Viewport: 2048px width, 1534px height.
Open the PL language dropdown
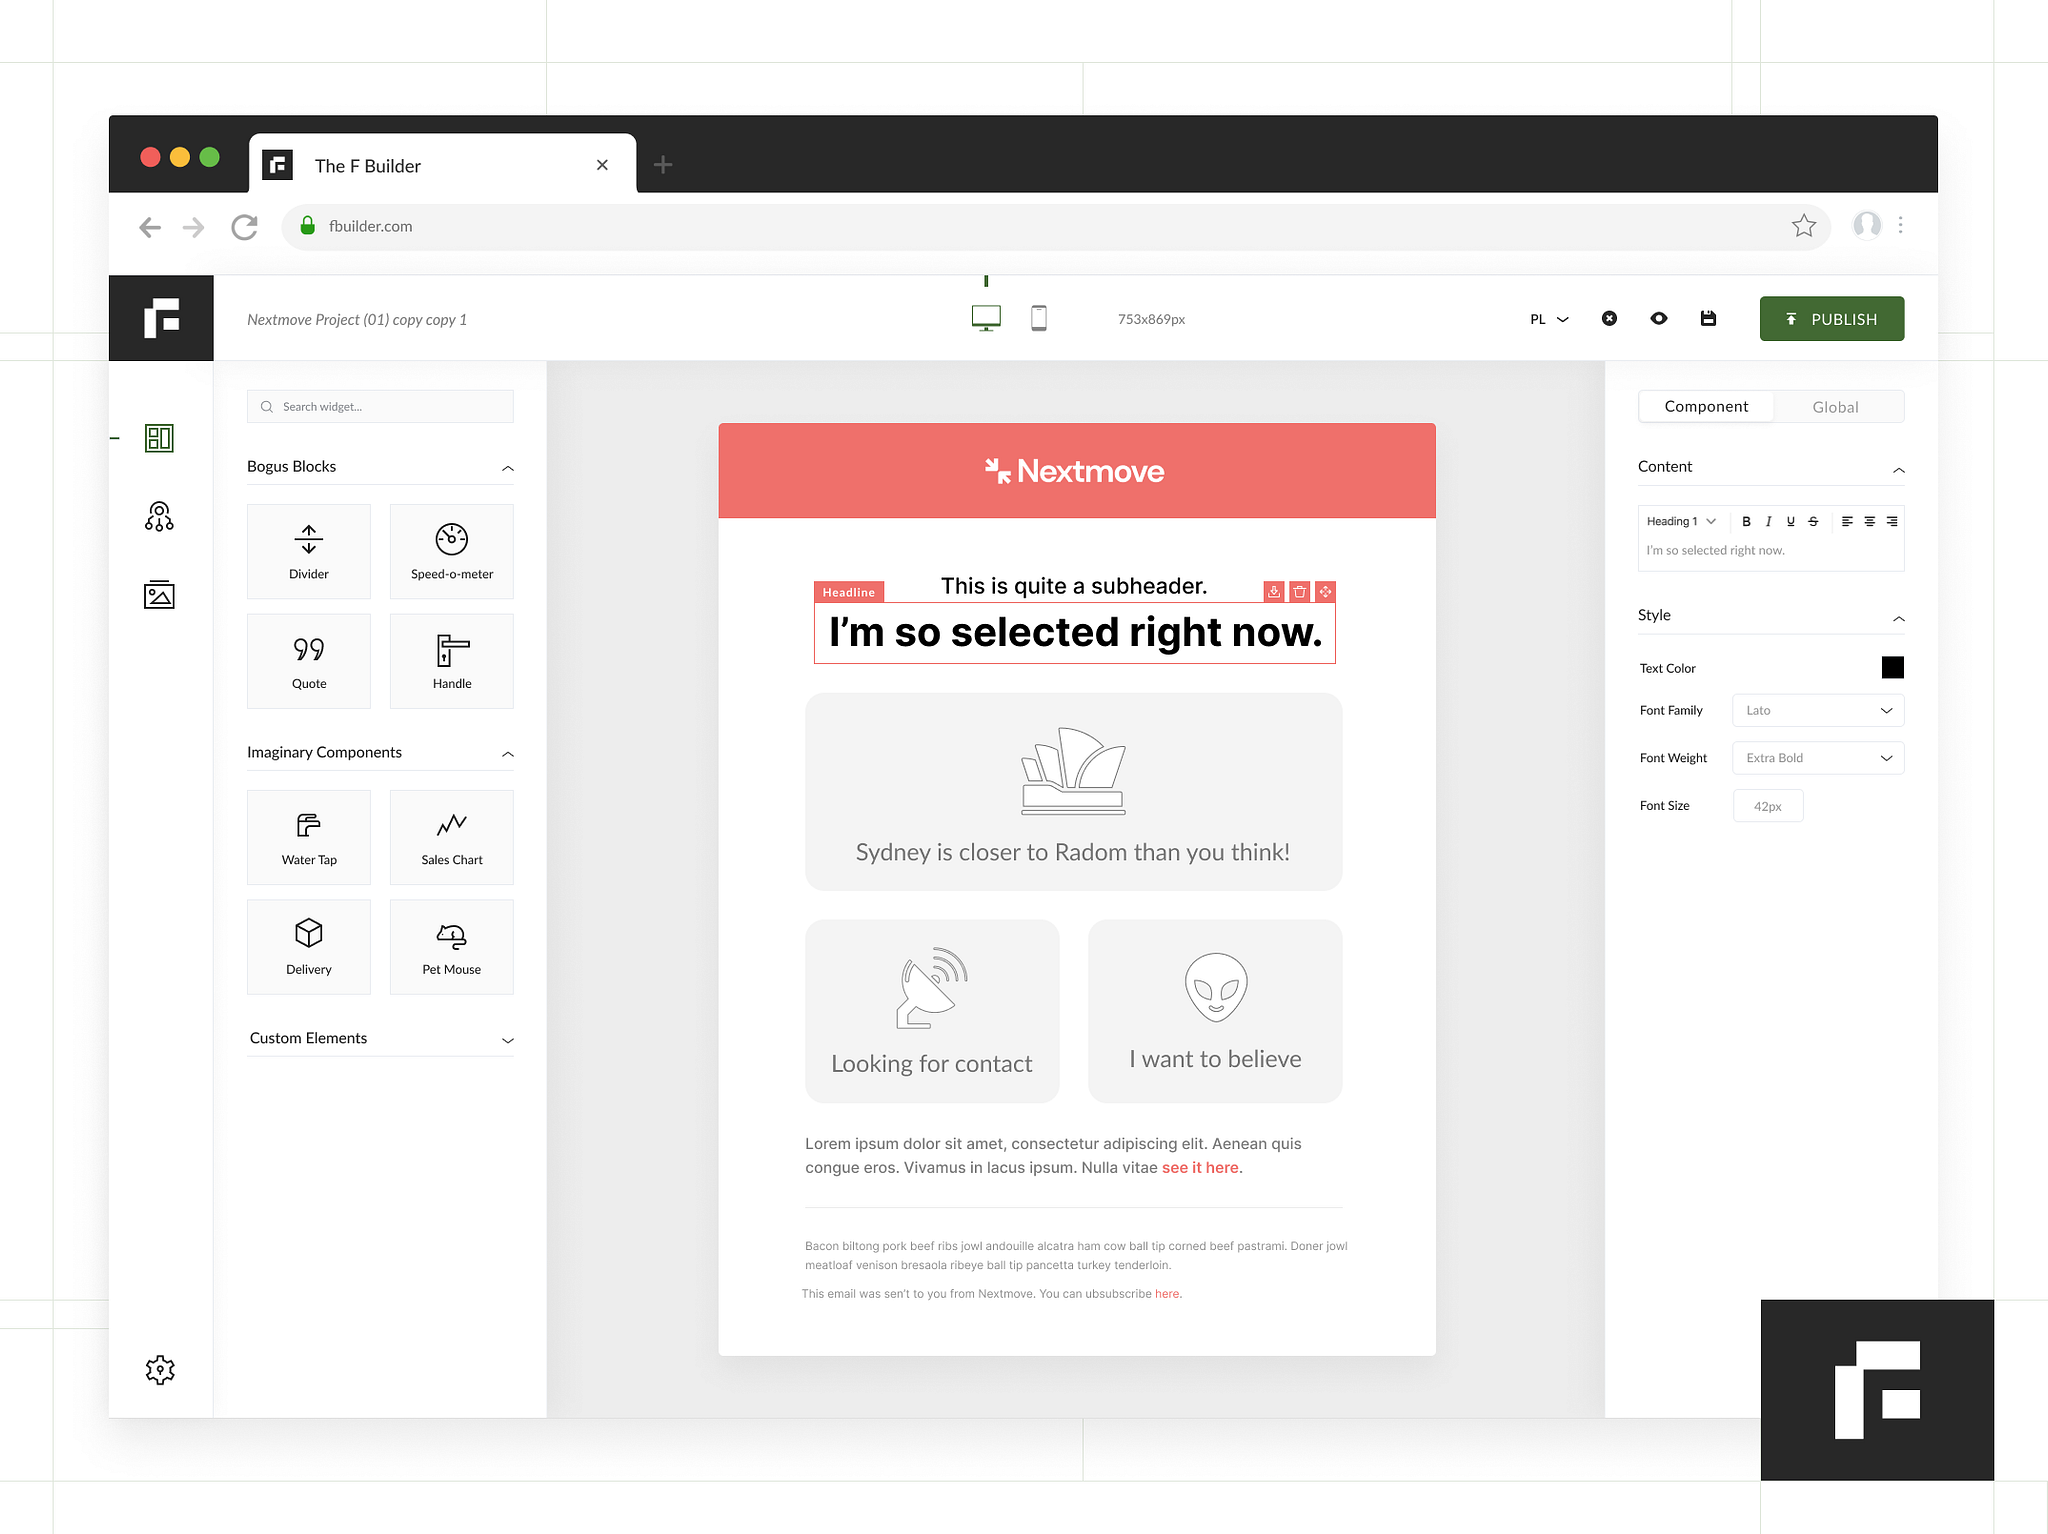pos(1548,319)
